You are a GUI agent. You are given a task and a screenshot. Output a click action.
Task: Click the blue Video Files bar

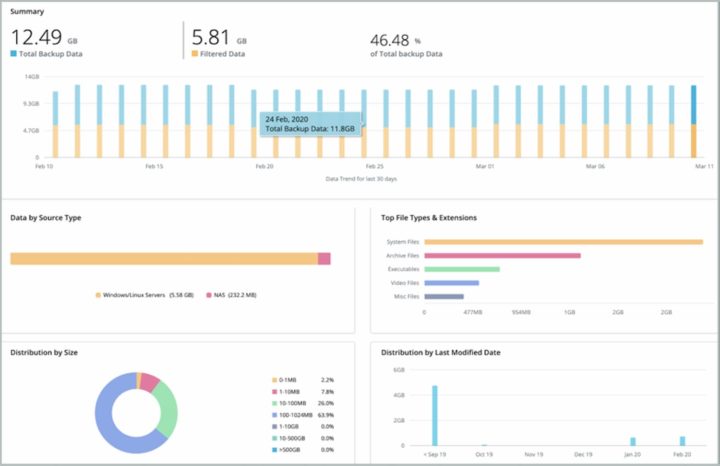[x=451, y=283]
